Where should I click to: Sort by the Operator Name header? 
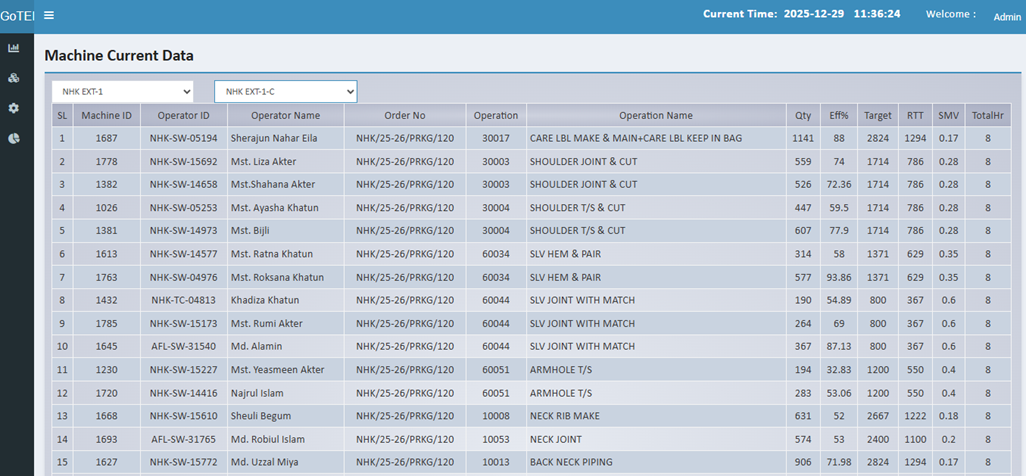285,116
